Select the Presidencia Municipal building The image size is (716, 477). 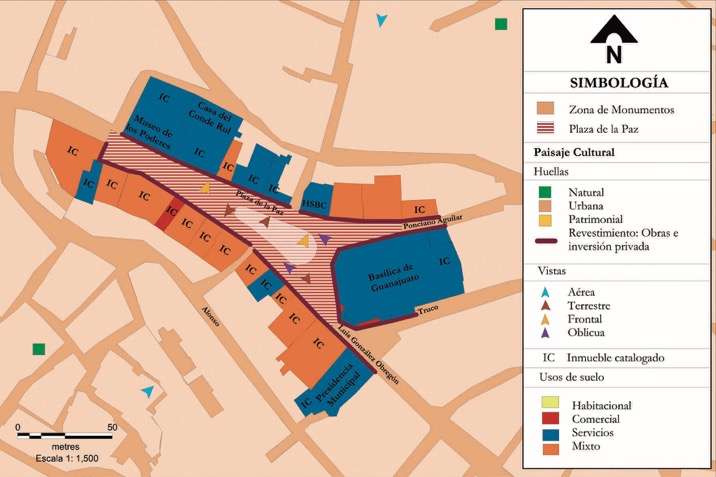(x=335, y=385)
